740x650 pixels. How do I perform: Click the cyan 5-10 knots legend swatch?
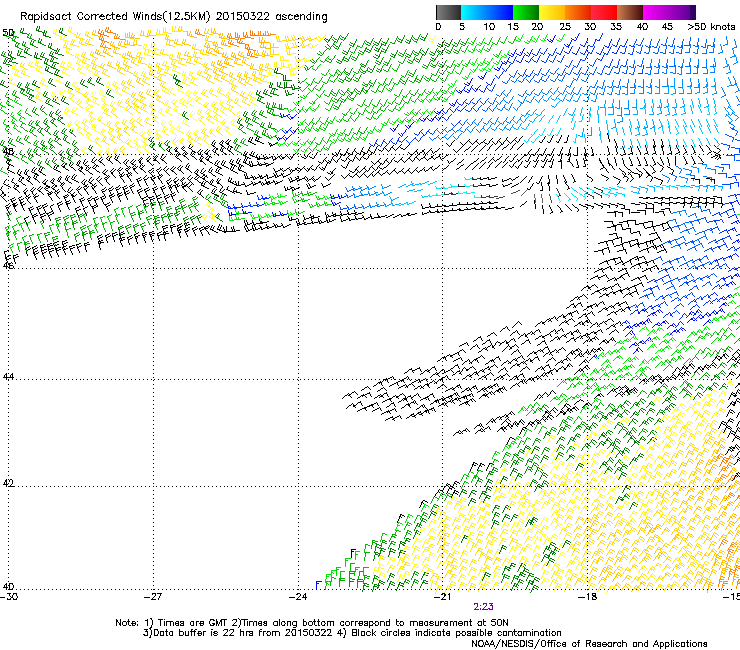tap(474, 12)
